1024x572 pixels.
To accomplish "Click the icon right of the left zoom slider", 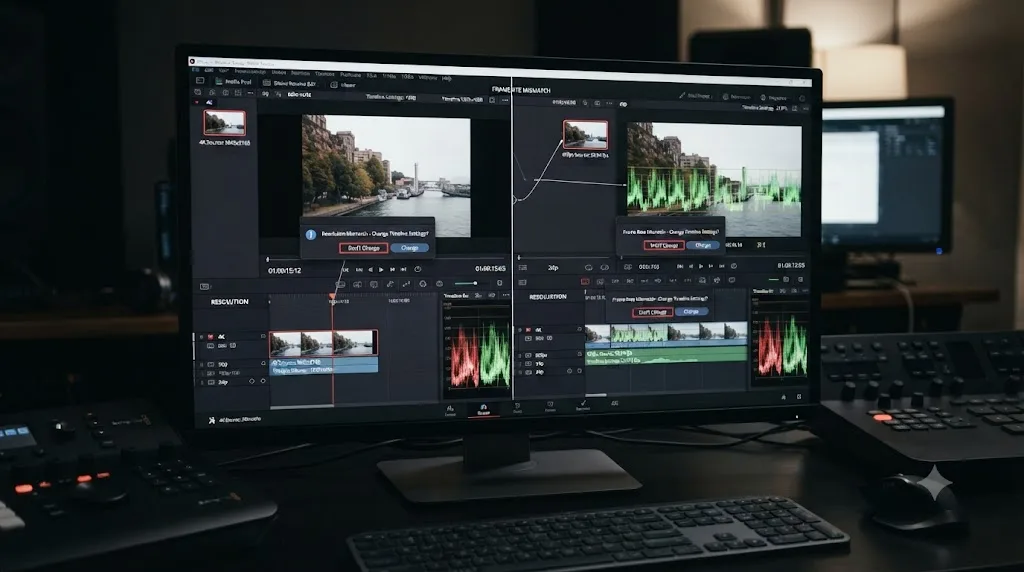I will tap(500, 283).
